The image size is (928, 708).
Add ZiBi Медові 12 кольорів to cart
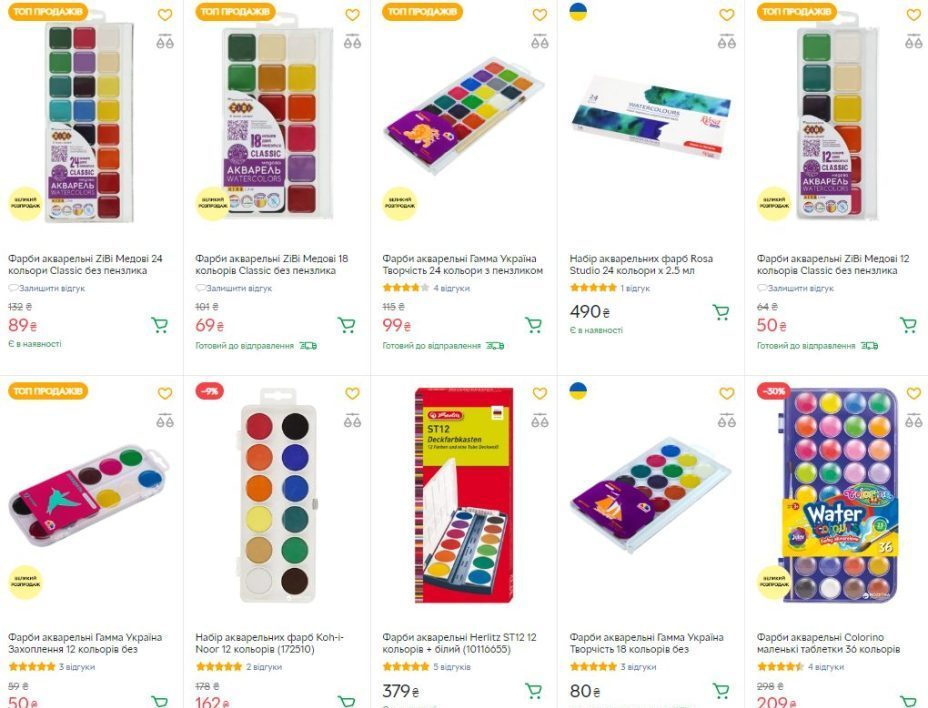(908, 325)
